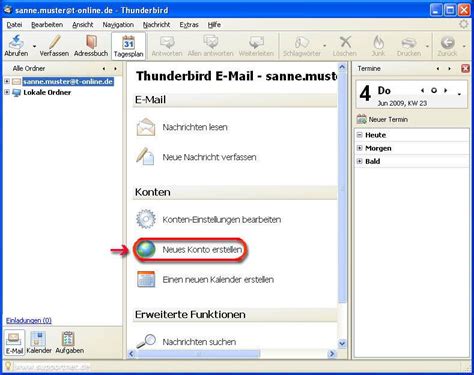
Task: Click the Einladungen (0) link
Action: point(29,320)
